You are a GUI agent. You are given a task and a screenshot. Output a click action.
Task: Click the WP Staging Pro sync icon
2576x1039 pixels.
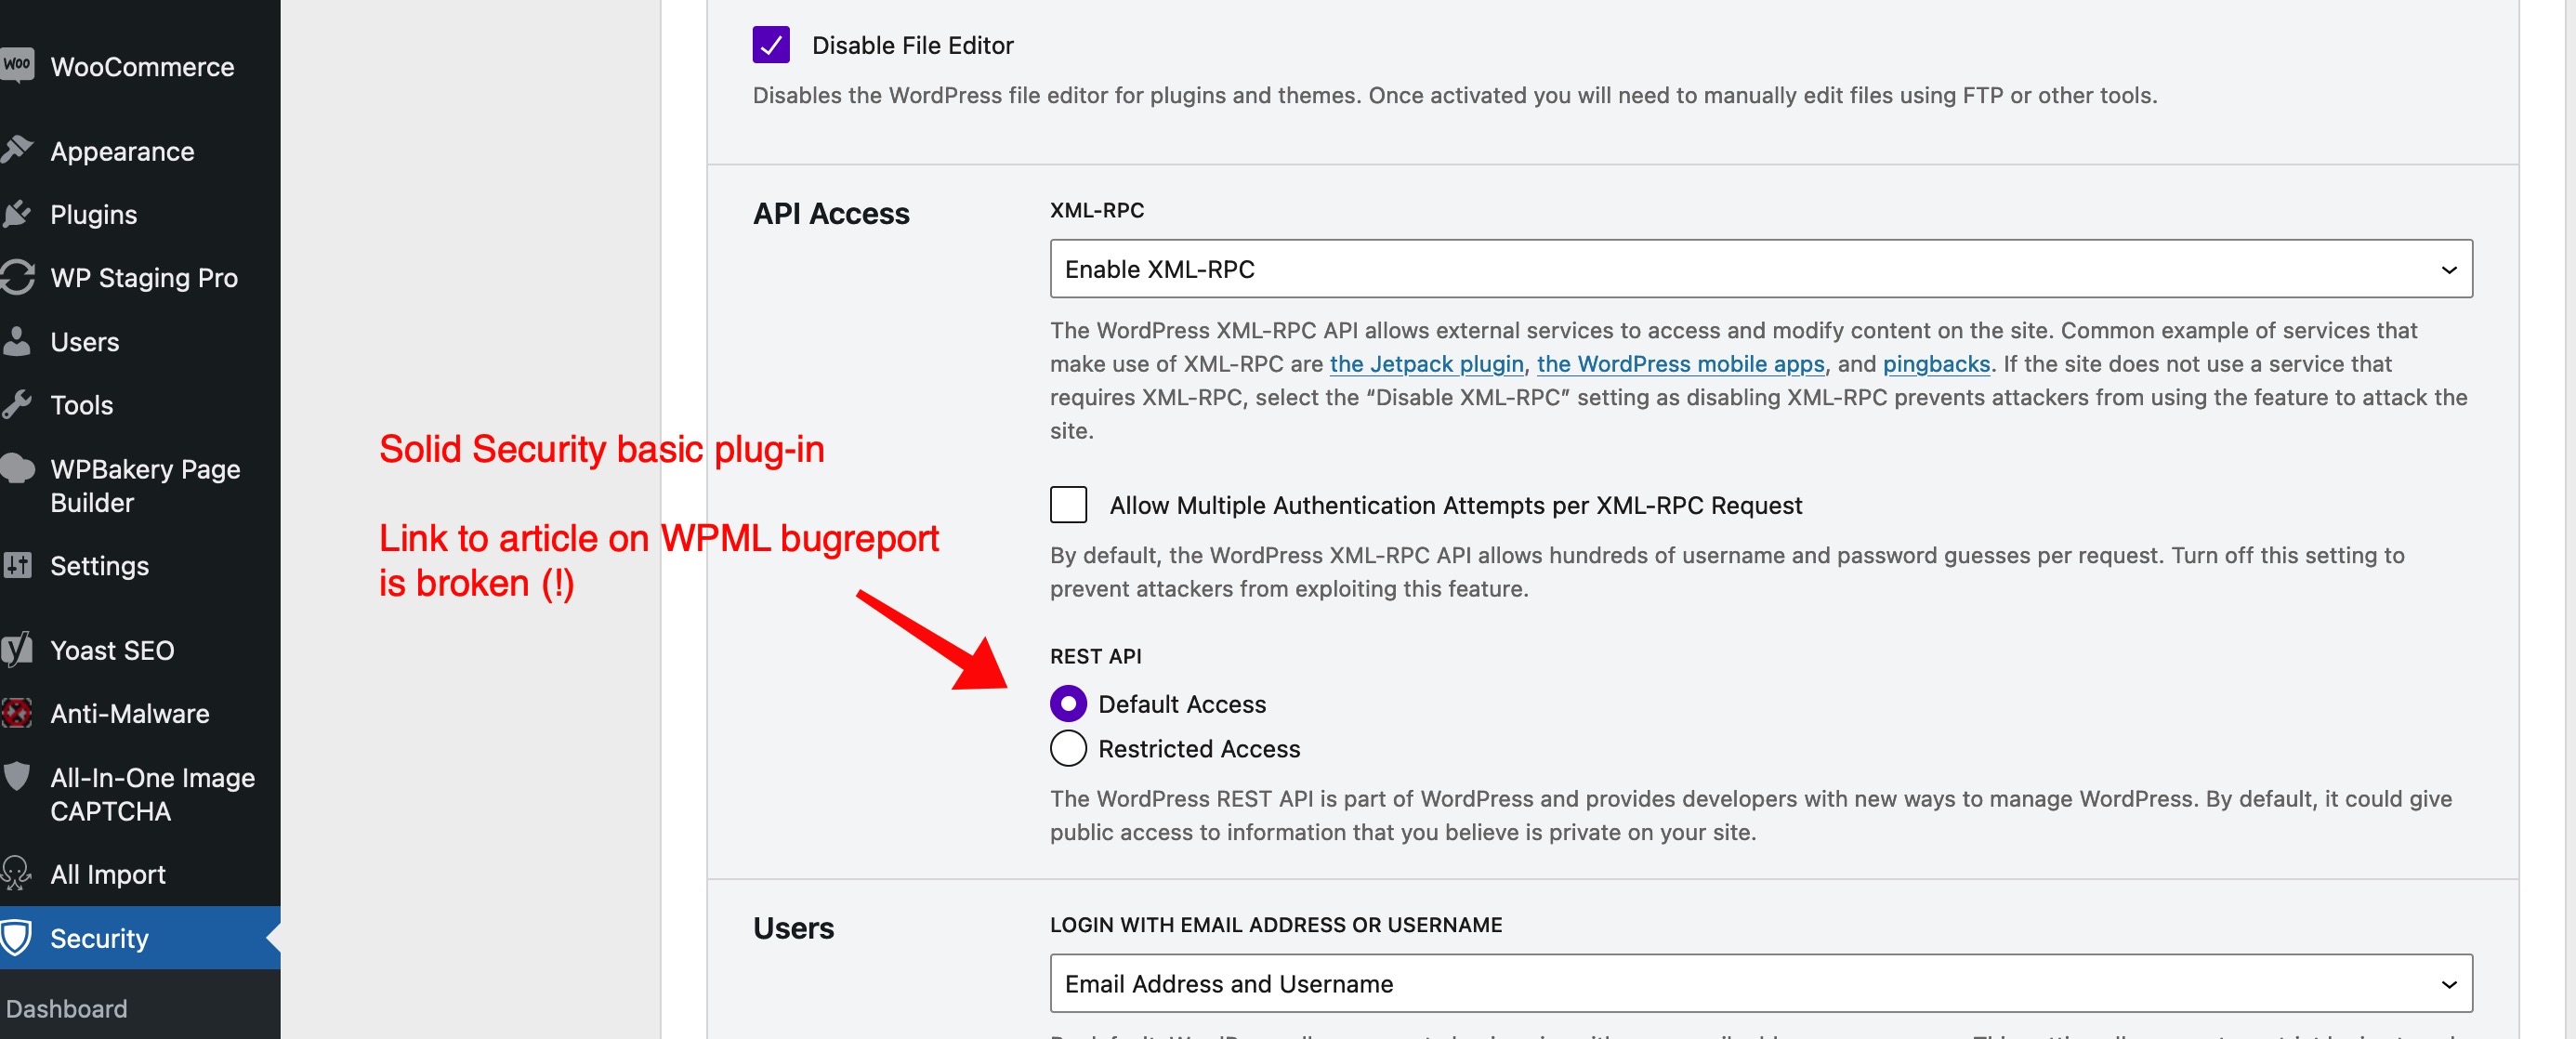(x=17, y=277)
